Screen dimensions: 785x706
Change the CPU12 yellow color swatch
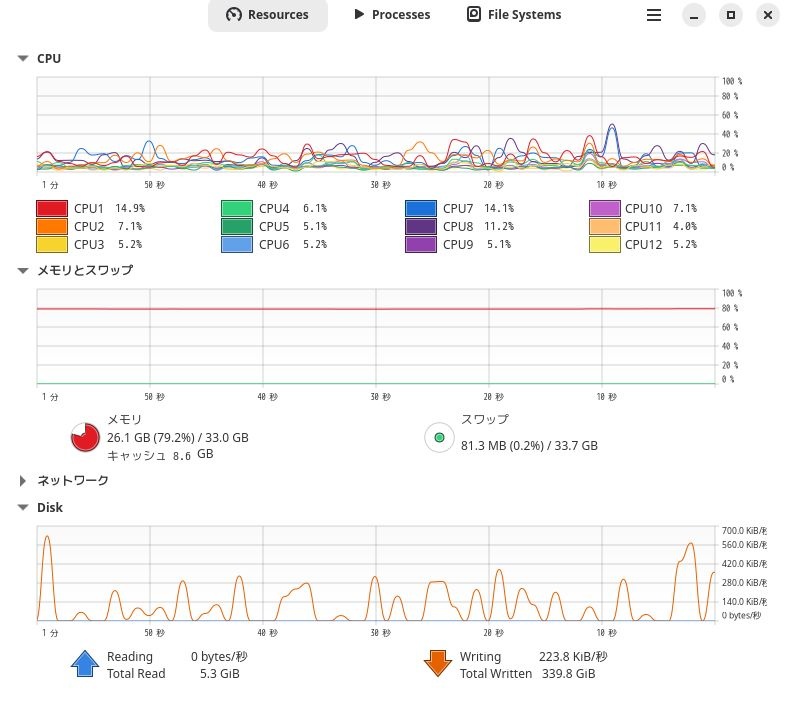604,244
